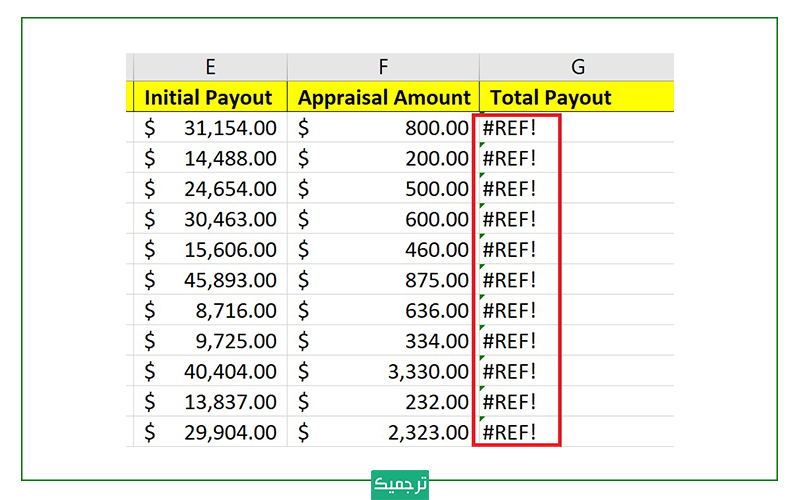The width and height of the screenshot is (800, 500).
Task: Select the cell with 8,716.00
Action: 209,311
